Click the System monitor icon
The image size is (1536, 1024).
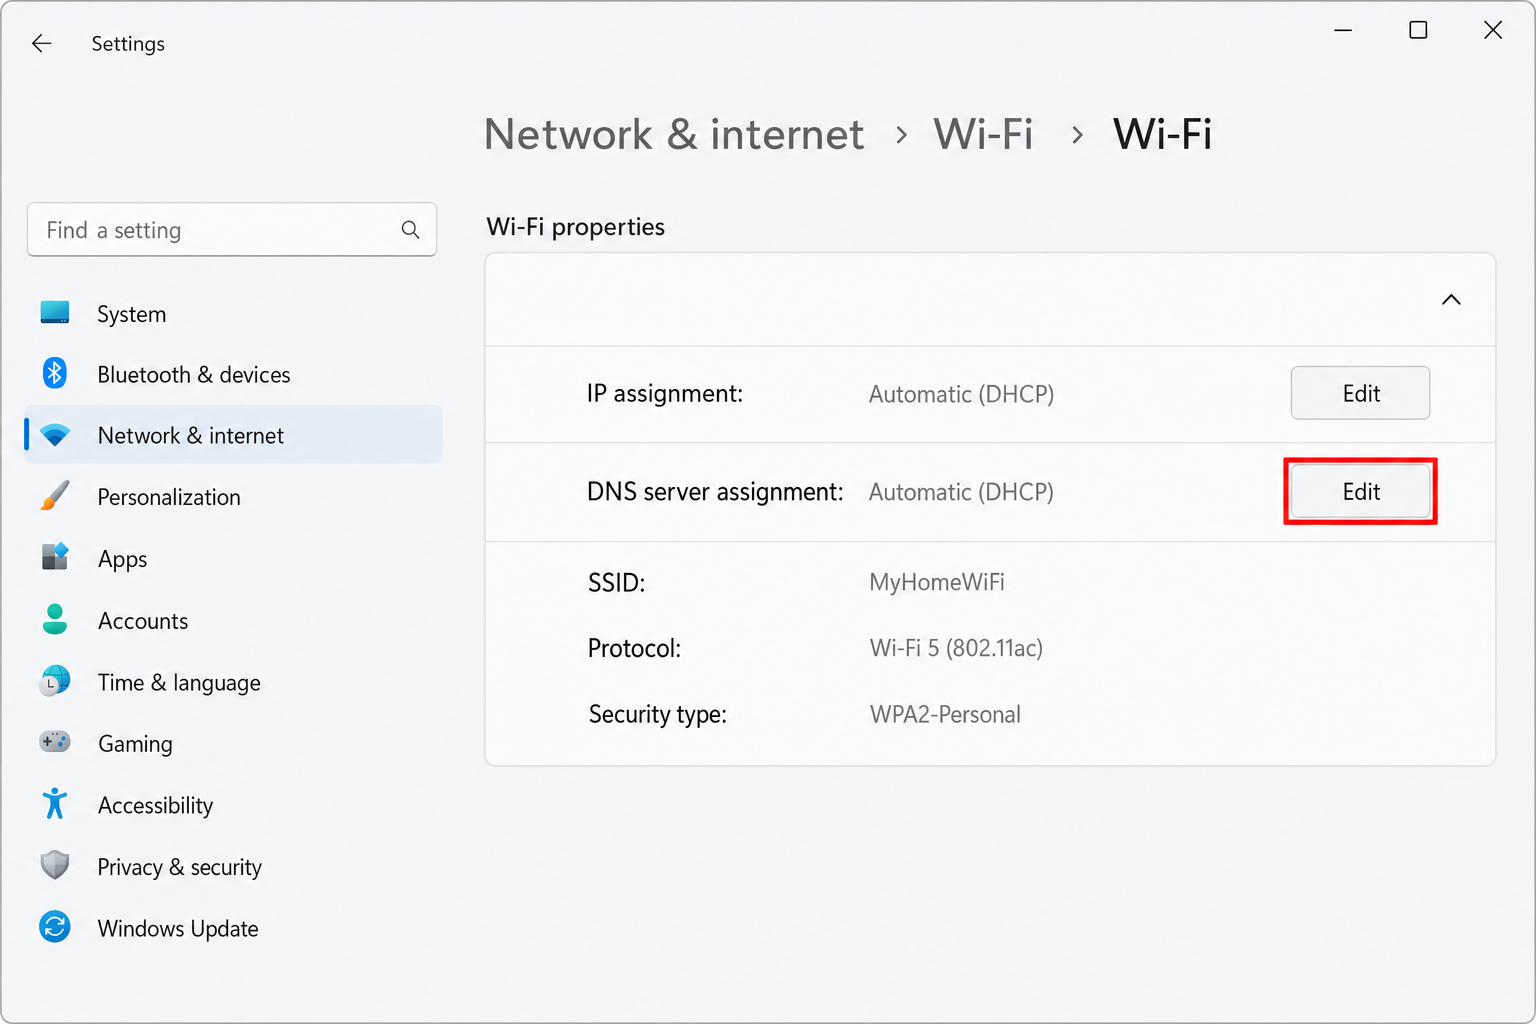[55, 313]
